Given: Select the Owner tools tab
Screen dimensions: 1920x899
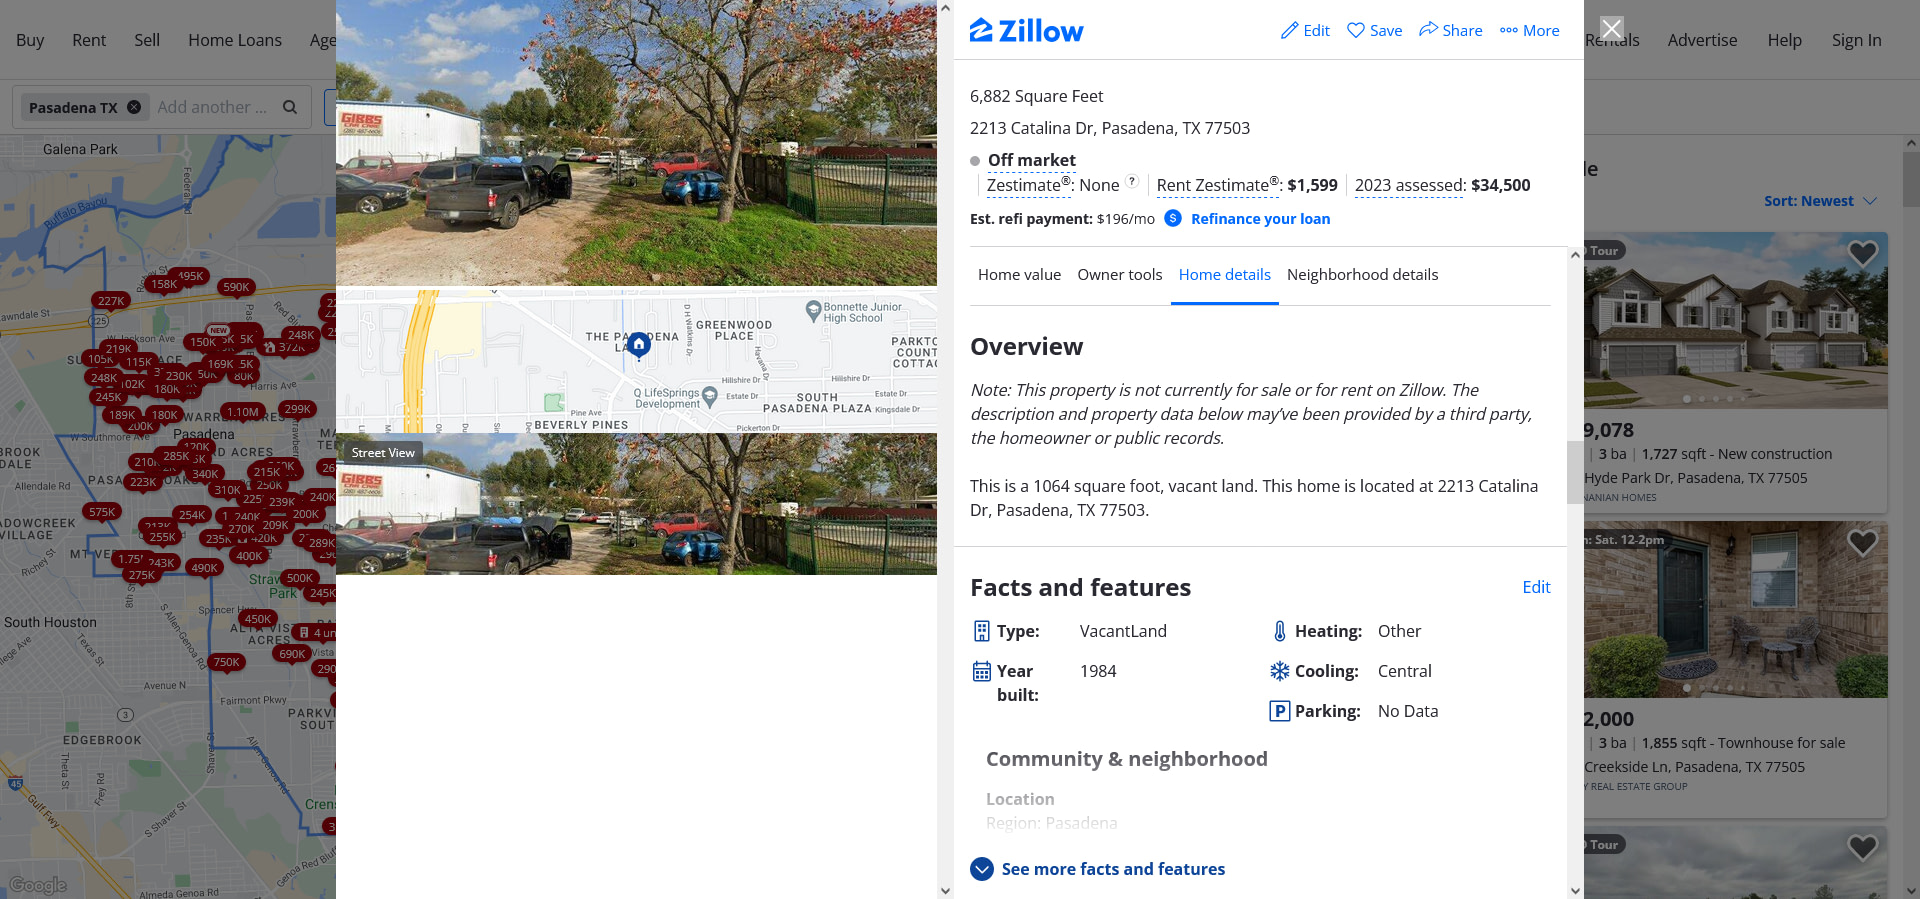Looking at the screenshot, I should 1120,275.
